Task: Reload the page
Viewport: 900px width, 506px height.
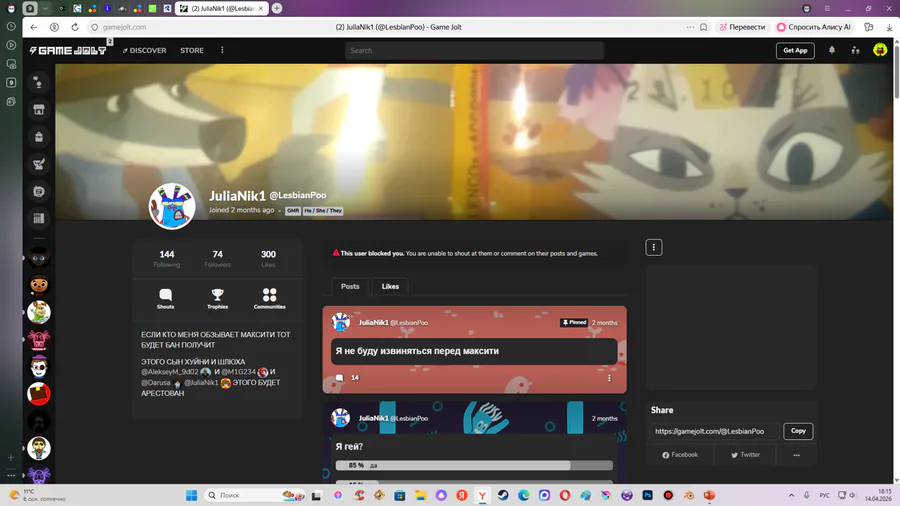Action: (75, 27)
